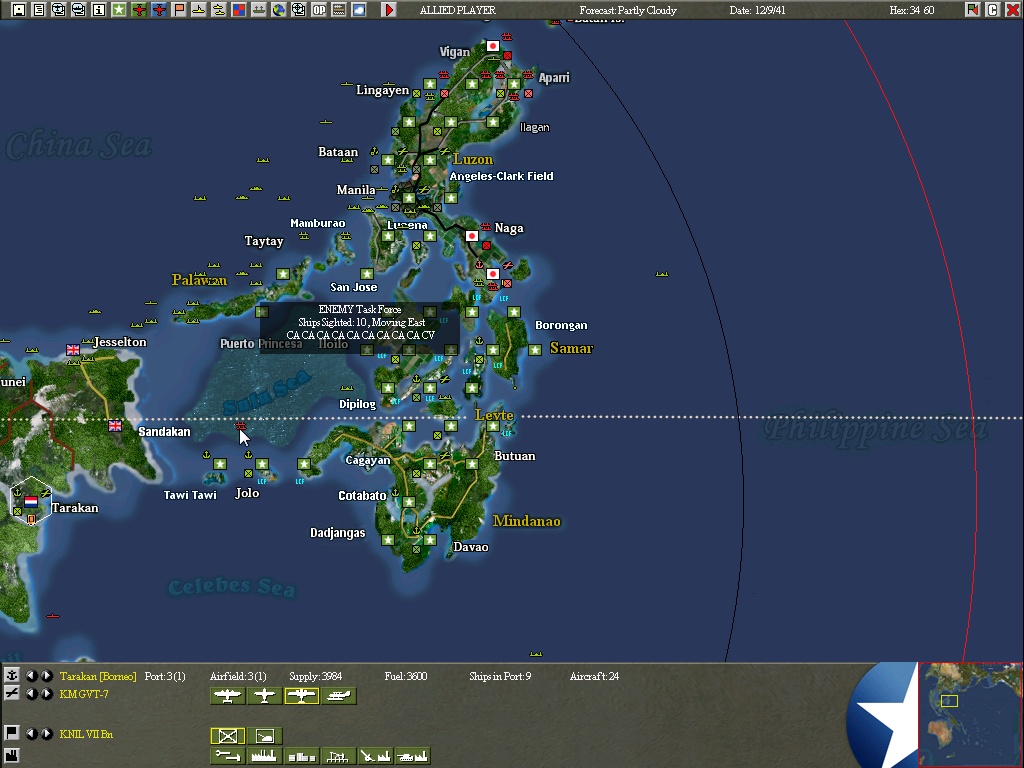Viewport: 1024px width, 768px height.
Task: Click the 'Ships in Port: 9' text
Action: 500,676
